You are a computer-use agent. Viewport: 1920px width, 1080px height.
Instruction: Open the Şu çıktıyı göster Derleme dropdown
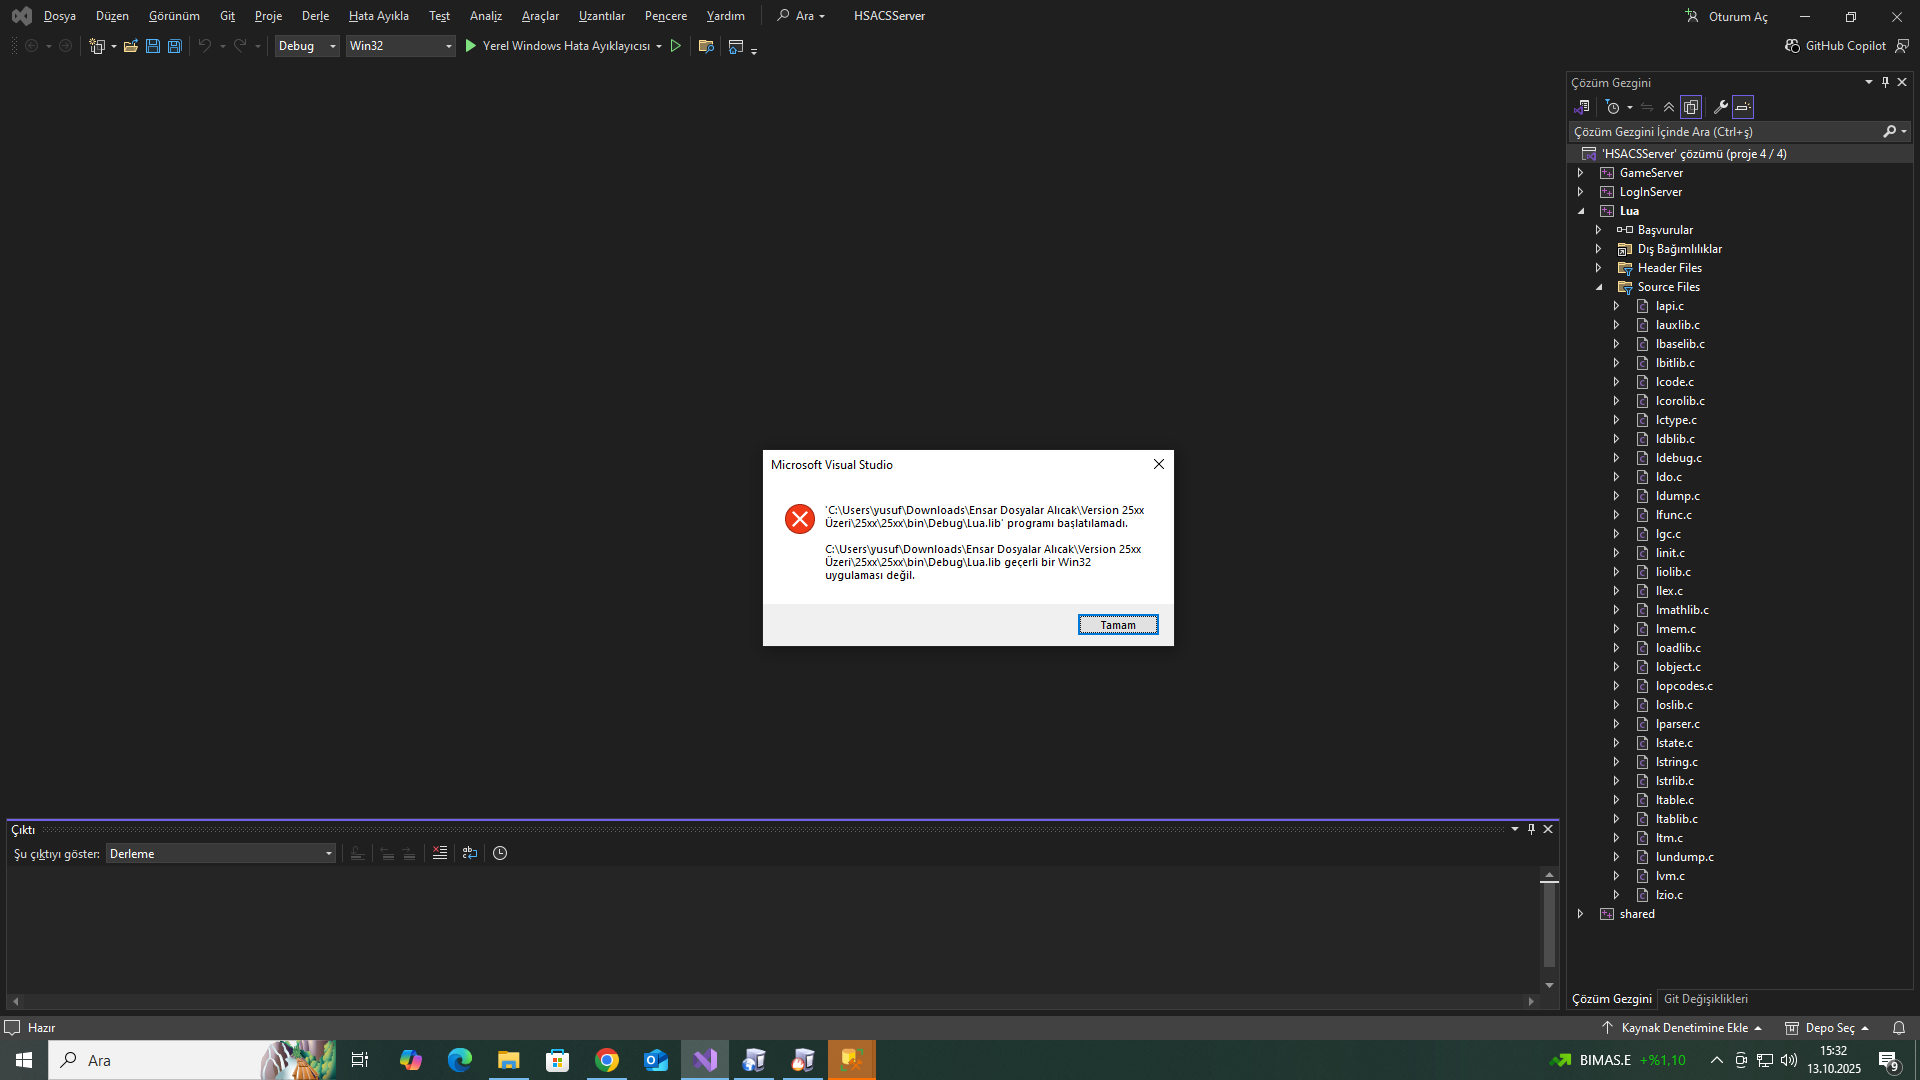click(220, 853)
